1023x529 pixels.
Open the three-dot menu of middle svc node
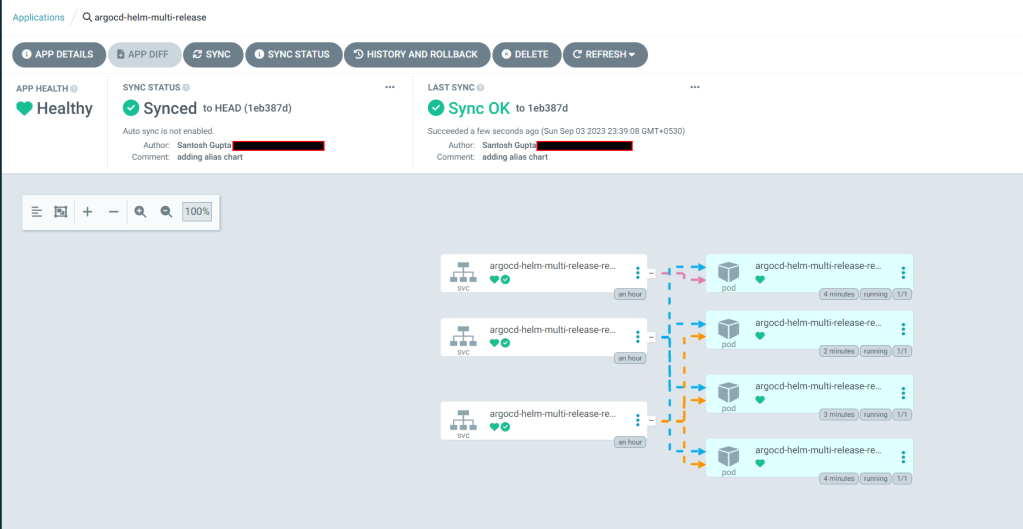637,337
